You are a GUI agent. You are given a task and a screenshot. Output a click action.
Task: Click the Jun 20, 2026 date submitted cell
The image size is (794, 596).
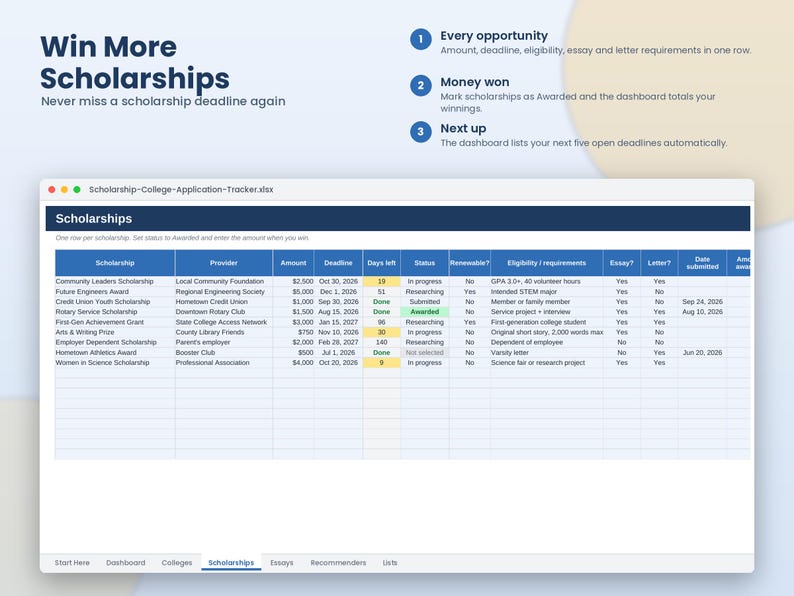click(702, 352)
